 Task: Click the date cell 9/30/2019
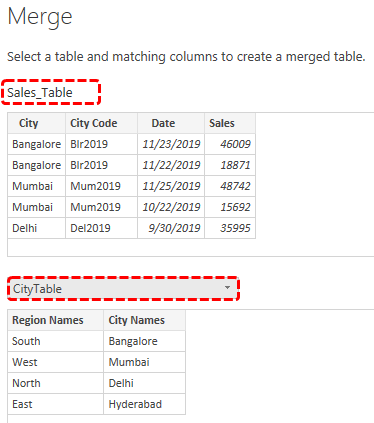(x=171, y=228)
